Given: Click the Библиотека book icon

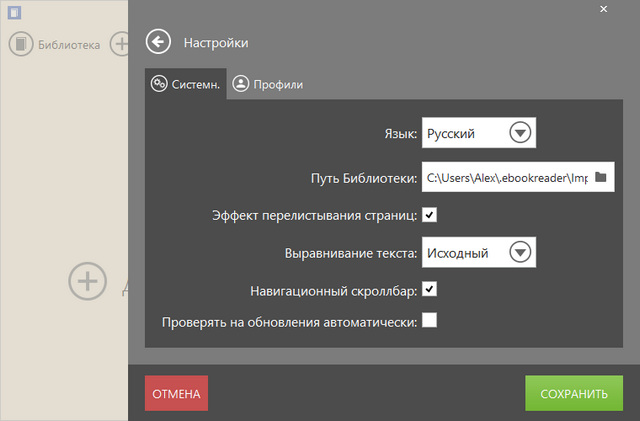Looking at the screenshot, I should (x=21, y=44).
